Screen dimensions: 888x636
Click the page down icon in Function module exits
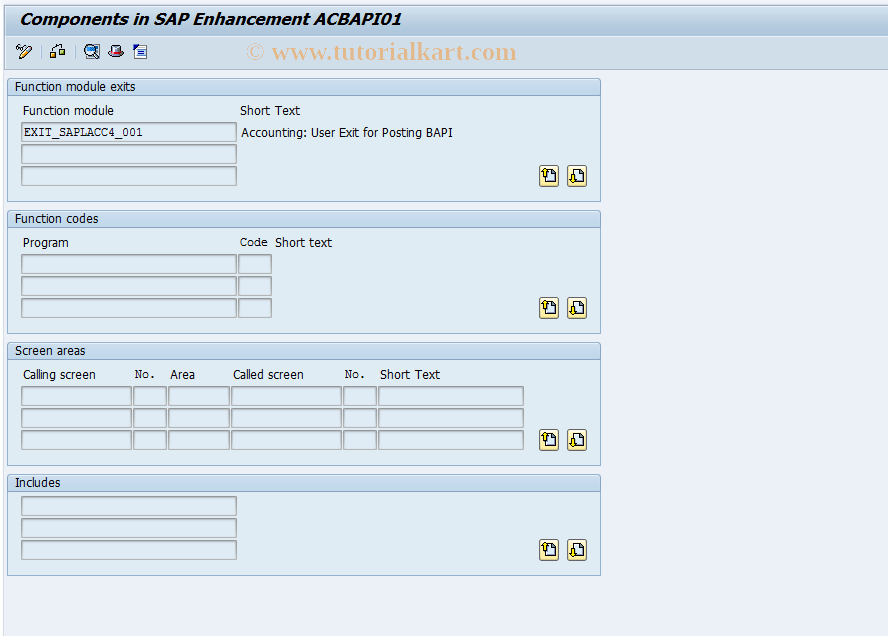tap(576, 175)
